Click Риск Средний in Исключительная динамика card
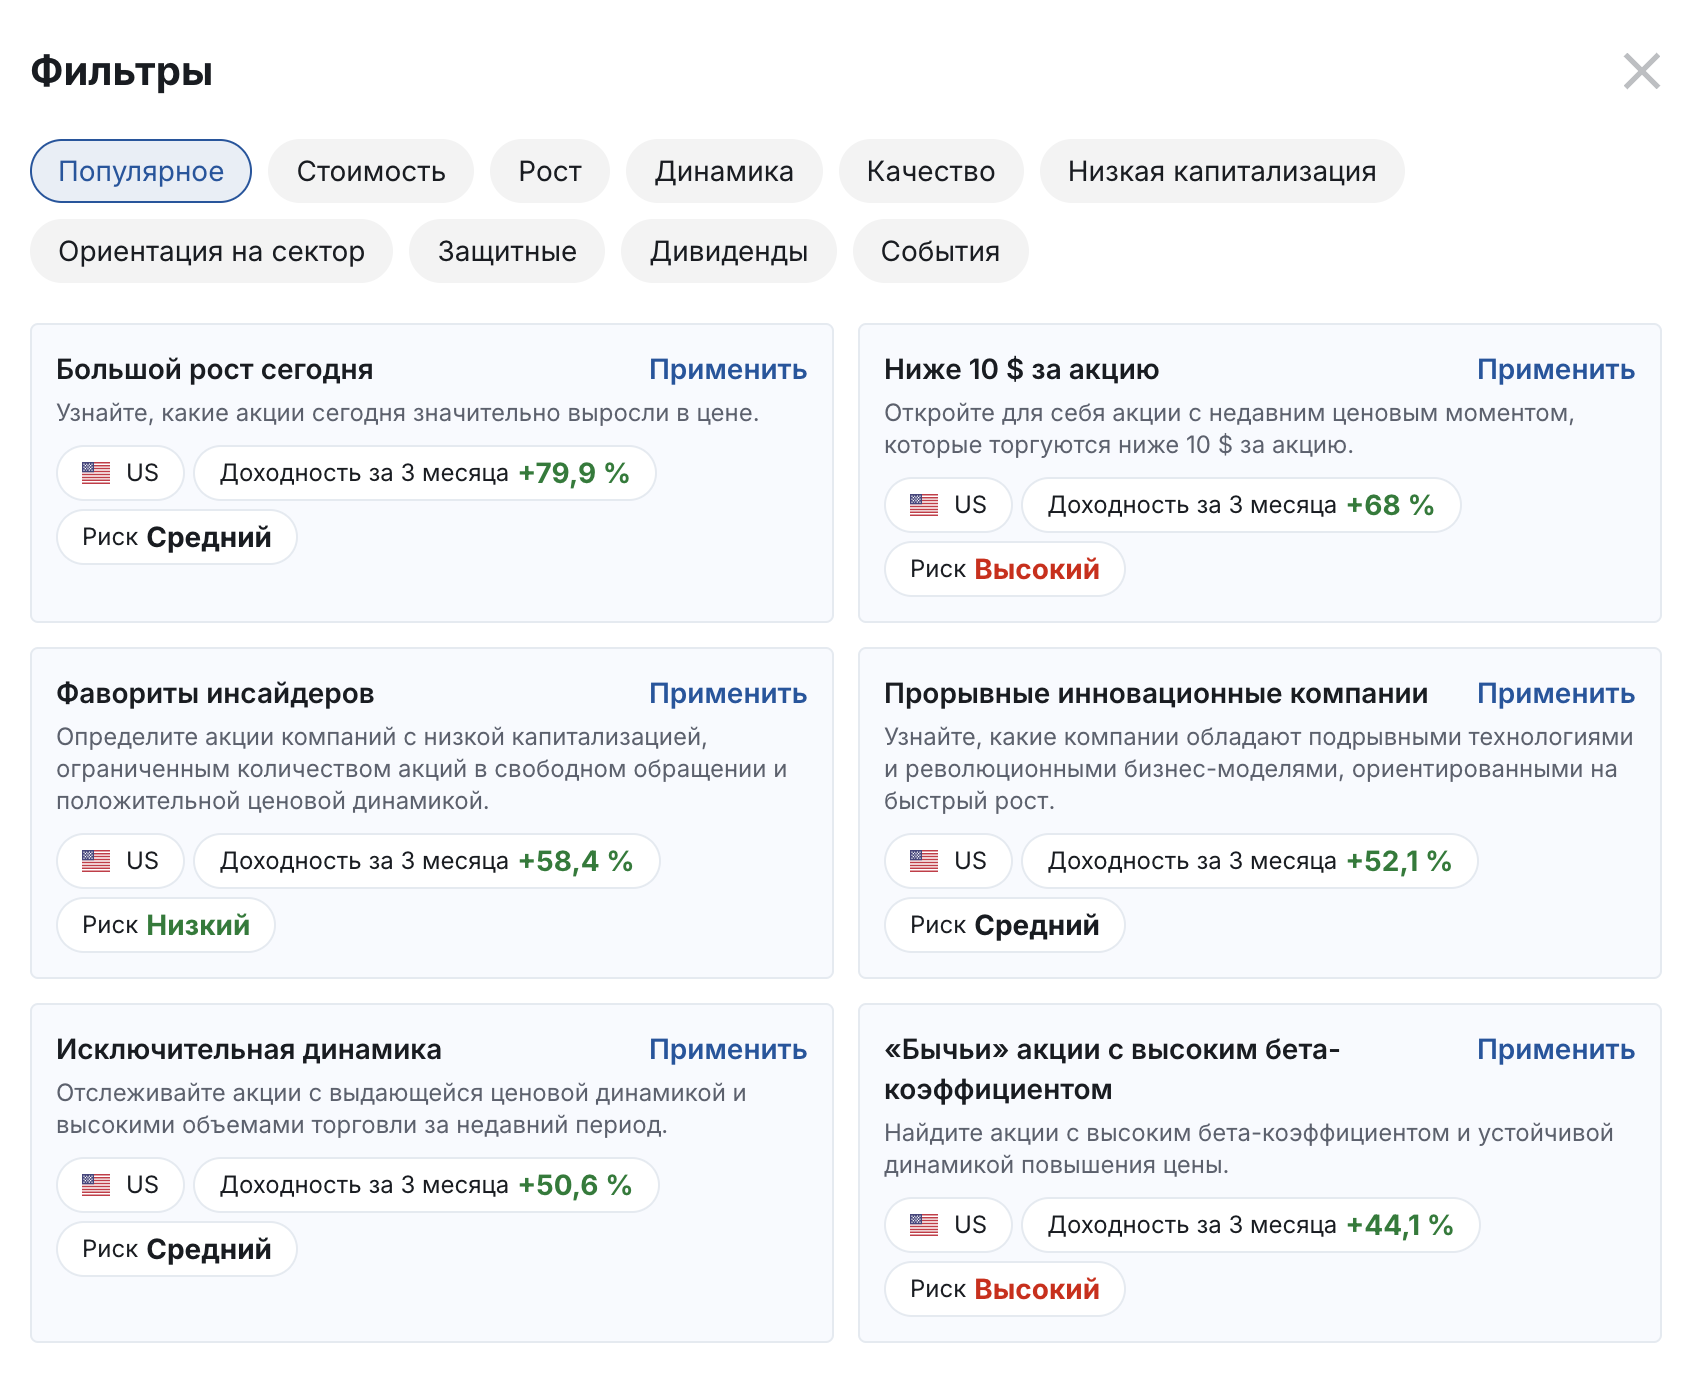 click(x=177, y=1249)
